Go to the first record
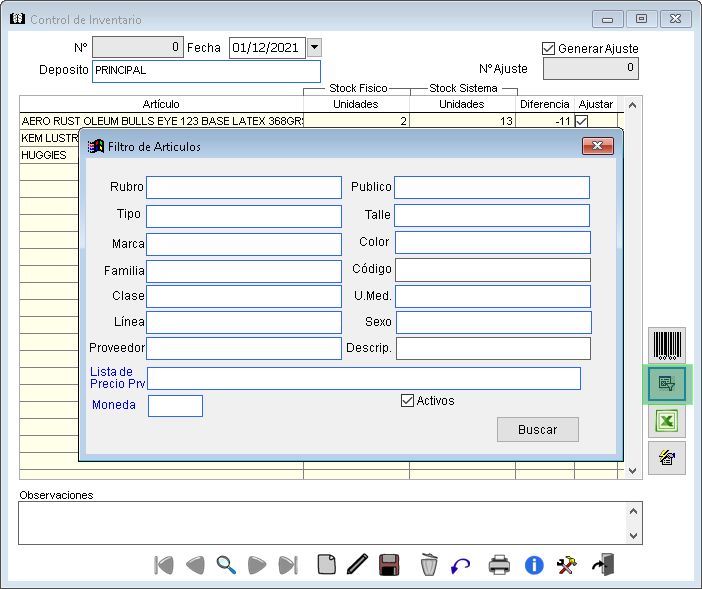 (163, 565)
